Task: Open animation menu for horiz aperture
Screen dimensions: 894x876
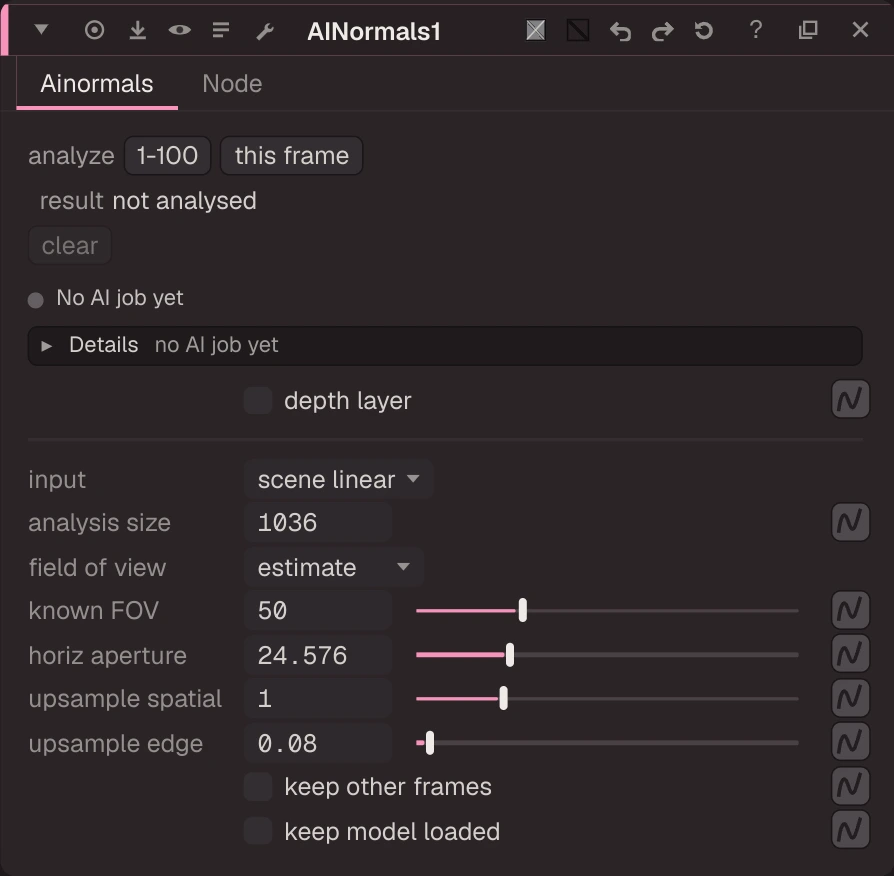Action: 850,654
